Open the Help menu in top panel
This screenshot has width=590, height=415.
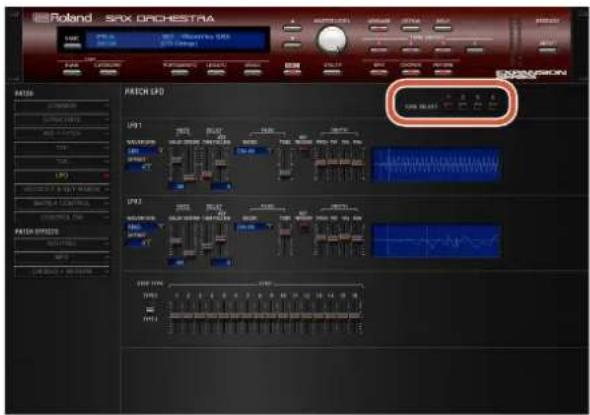(x=442, y=28)
